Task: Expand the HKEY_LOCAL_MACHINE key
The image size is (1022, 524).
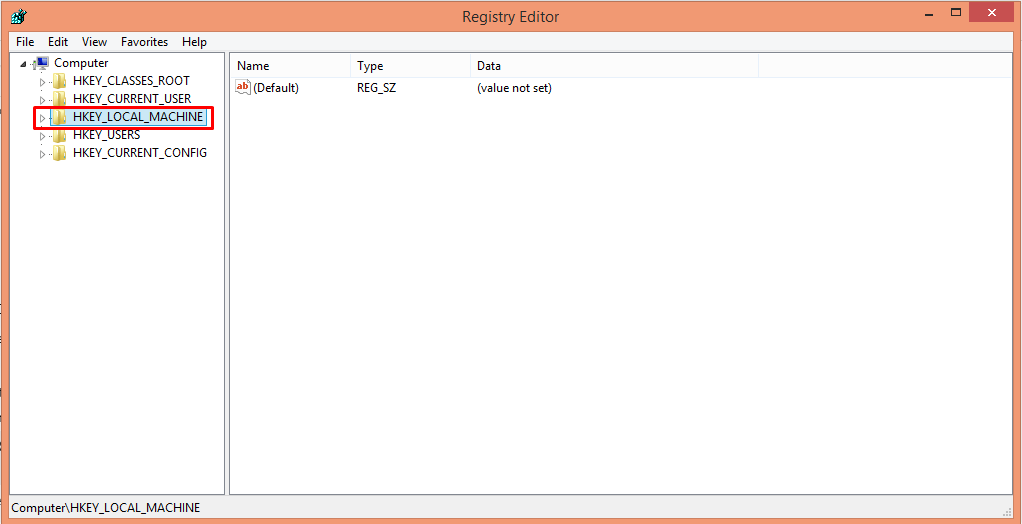Action: tap(42, 118)
